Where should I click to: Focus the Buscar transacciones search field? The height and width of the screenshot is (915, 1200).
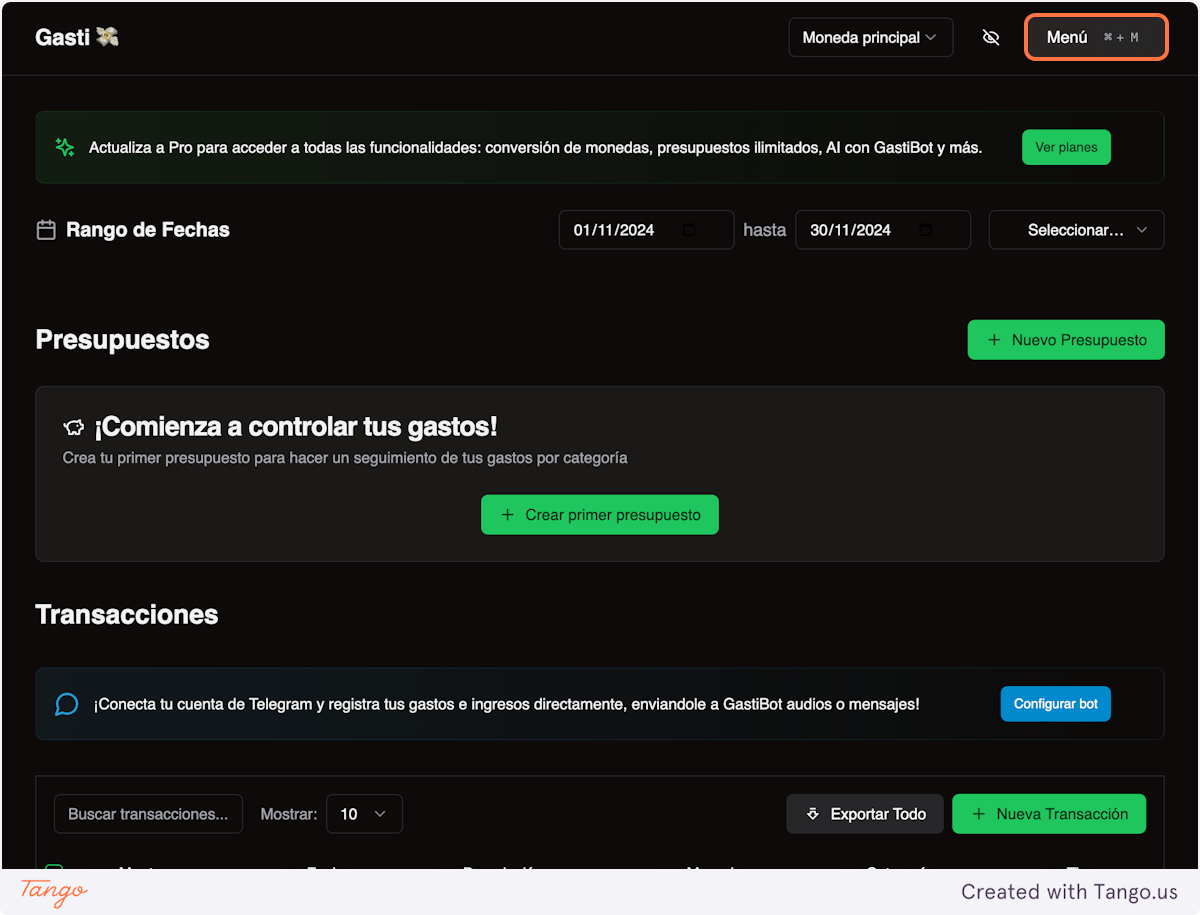148,814
